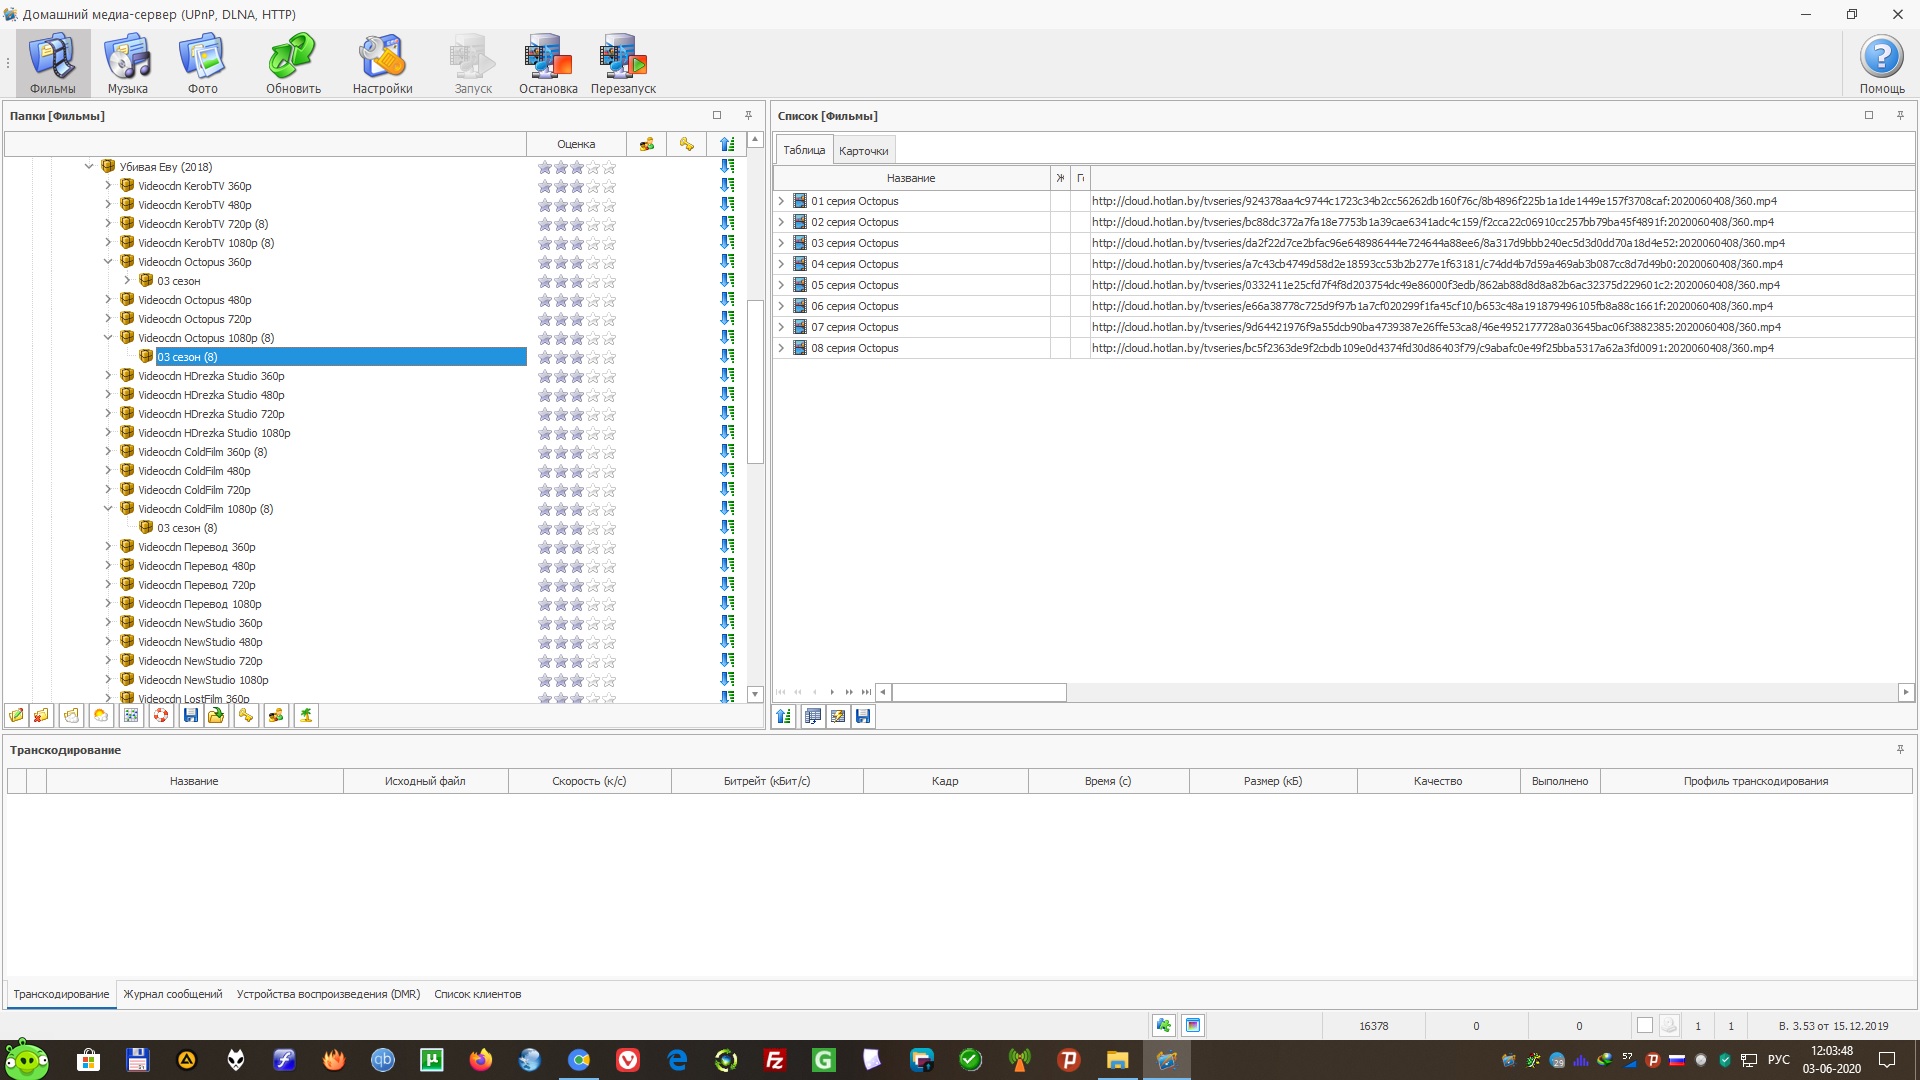Select the 03 сезон (8) item under ColdFilm 1080p
The width and height of the screenshot is (1920, 1080).
coord(187,528)
